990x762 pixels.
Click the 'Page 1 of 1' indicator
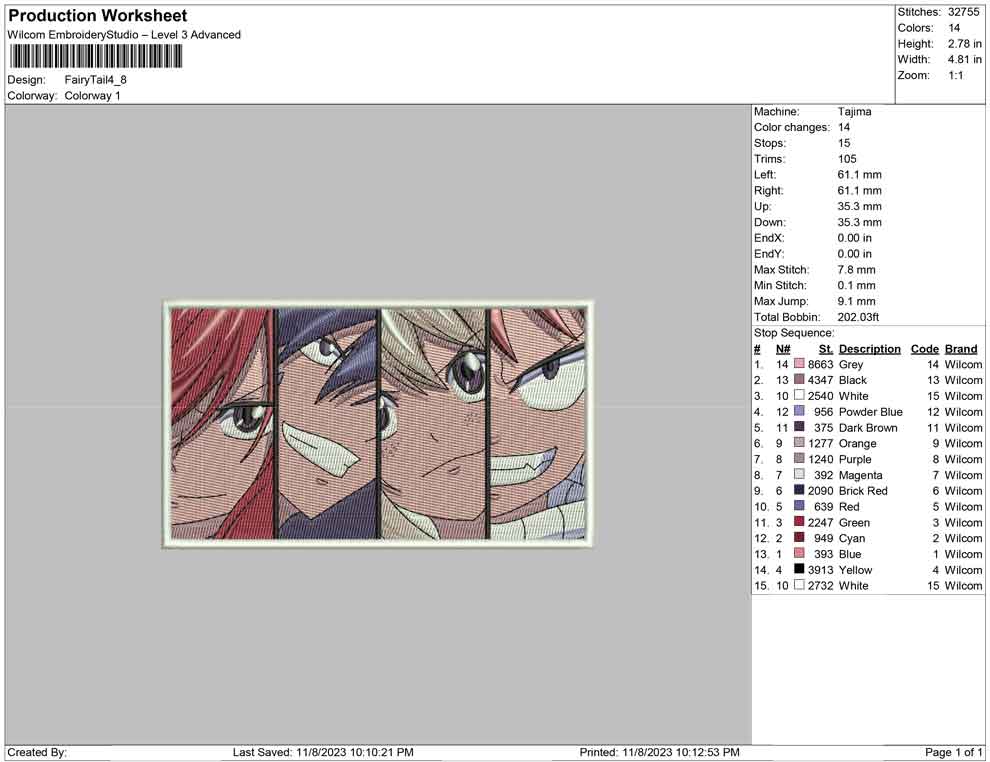[x=953, y=752]
